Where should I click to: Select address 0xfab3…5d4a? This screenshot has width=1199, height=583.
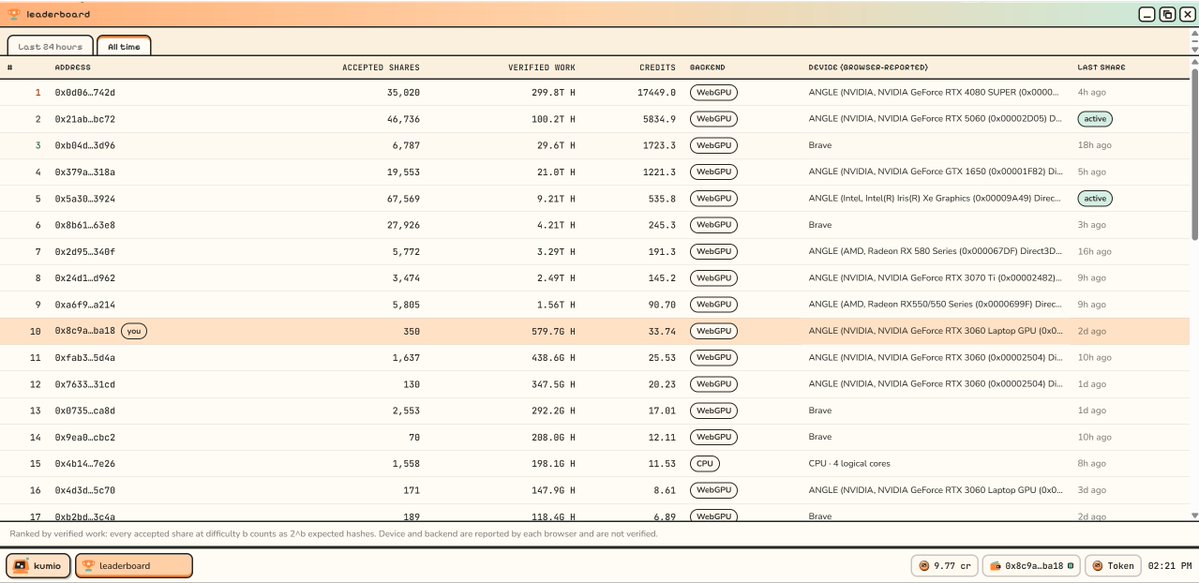[85, 357]
